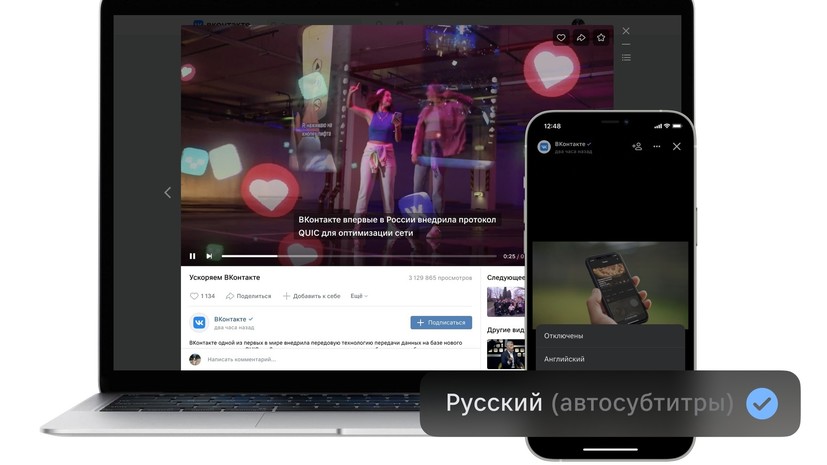Select Русский (автосубтитры) option
Viewport: 827px width, 465px height.
610,403
